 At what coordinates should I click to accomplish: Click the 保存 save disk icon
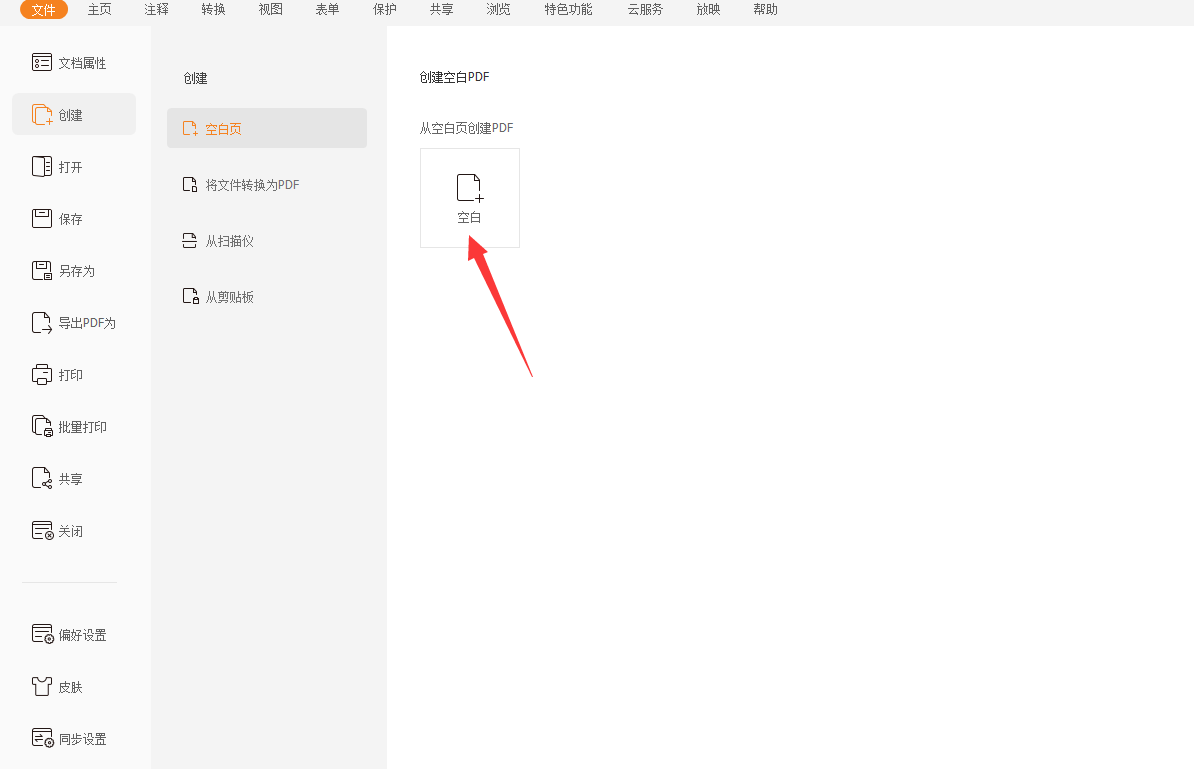click(42, 219)
